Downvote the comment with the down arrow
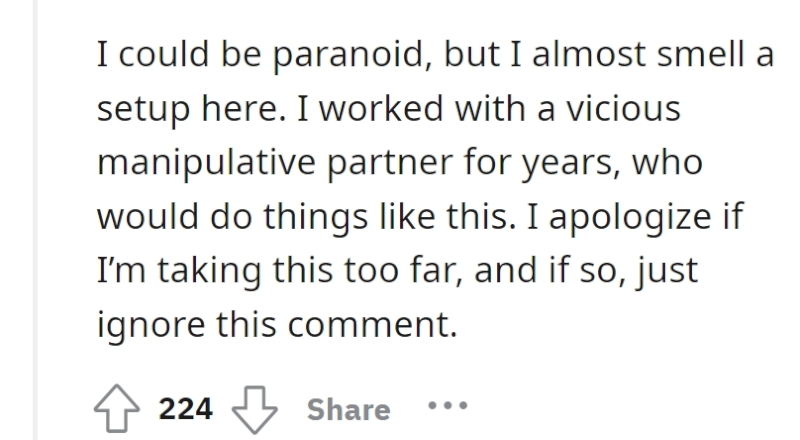The height and width of the screenshot is (440, 800). click(255, 409)
